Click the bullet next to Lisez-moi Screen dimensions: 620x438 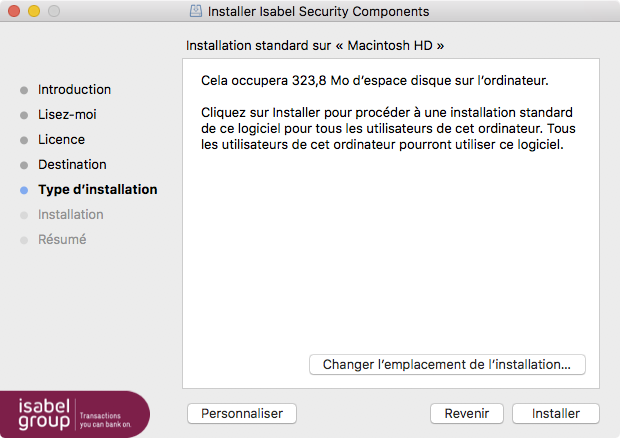click(x=24, y=115)
